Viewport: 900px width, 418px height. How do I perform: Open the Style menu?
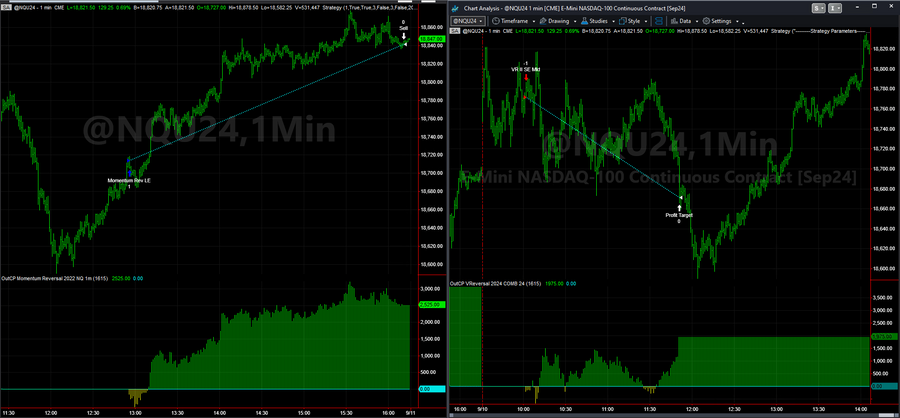(x=633, y=21)
